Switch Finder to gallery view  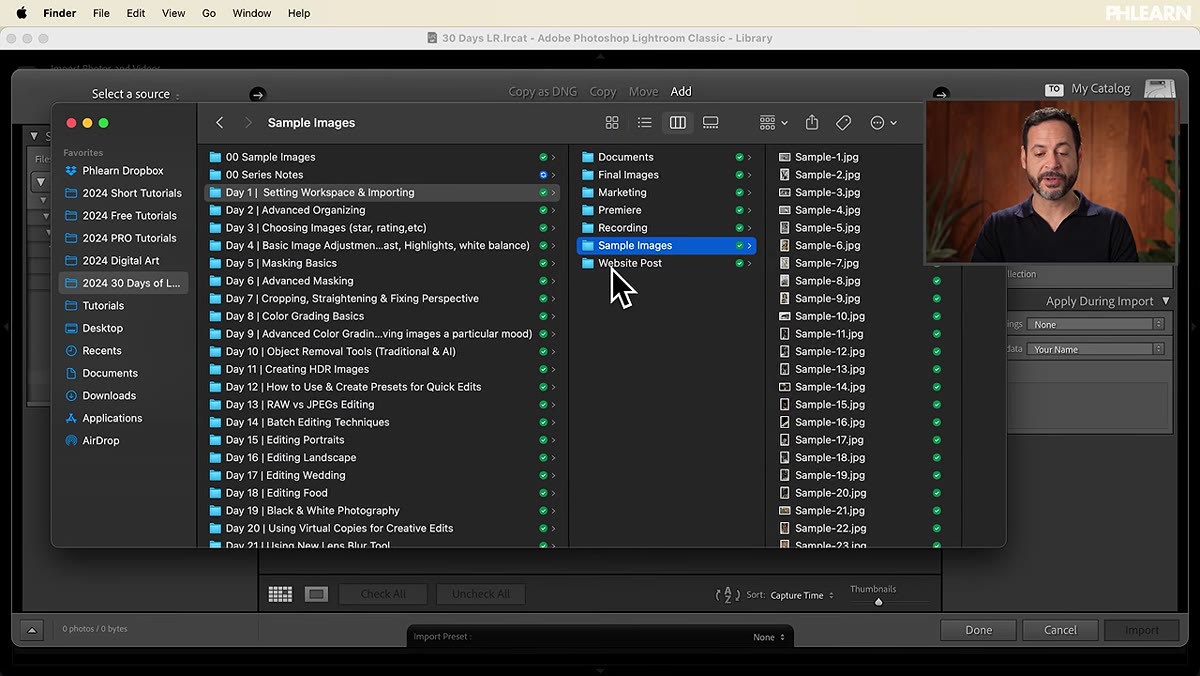711,123
